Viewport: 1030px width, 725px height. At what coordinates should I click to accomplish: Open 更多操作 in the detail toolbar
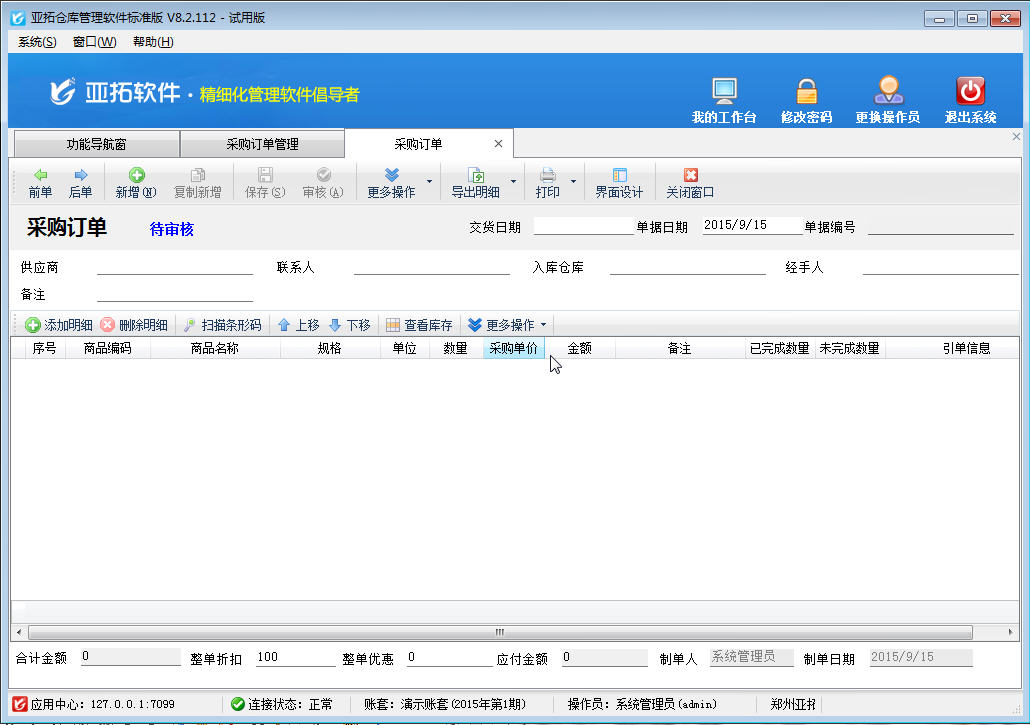tap(506, 325)
